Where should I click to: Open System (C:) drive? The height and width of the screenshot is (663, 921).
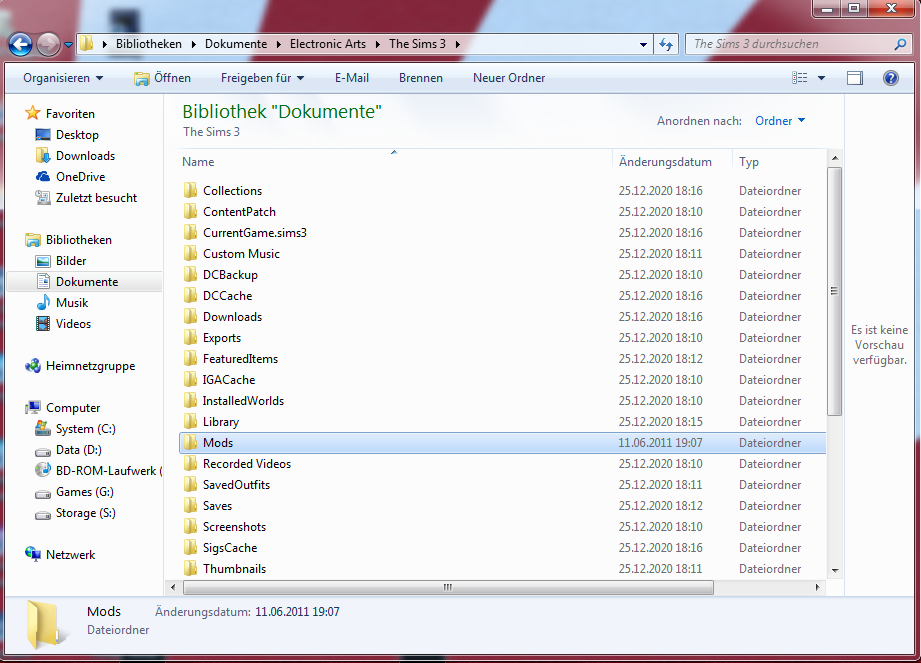(x=85, y=429)
